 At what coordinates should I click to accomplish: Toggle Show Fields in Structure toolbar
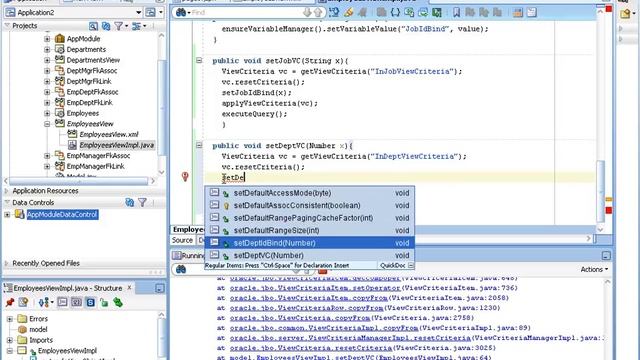76,302
